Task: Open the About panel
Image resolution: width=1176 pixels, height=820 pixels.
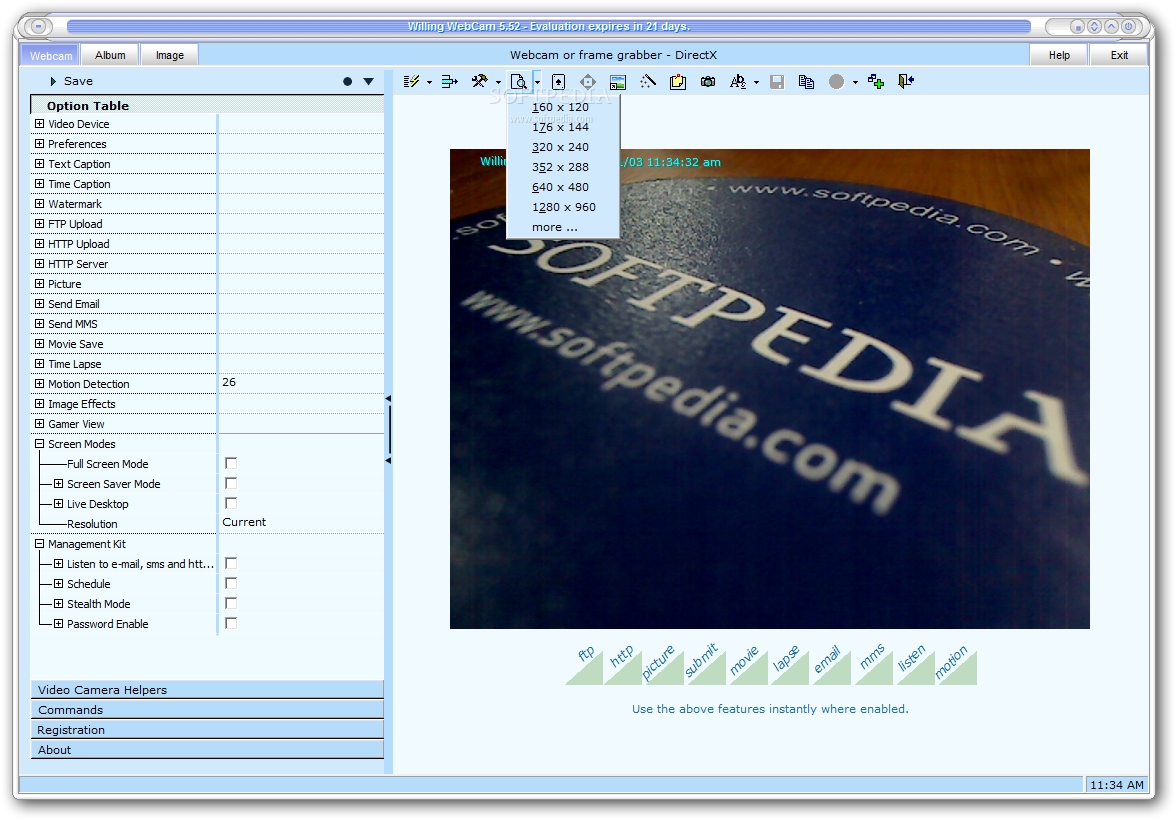Action: (x=207, y=749)
